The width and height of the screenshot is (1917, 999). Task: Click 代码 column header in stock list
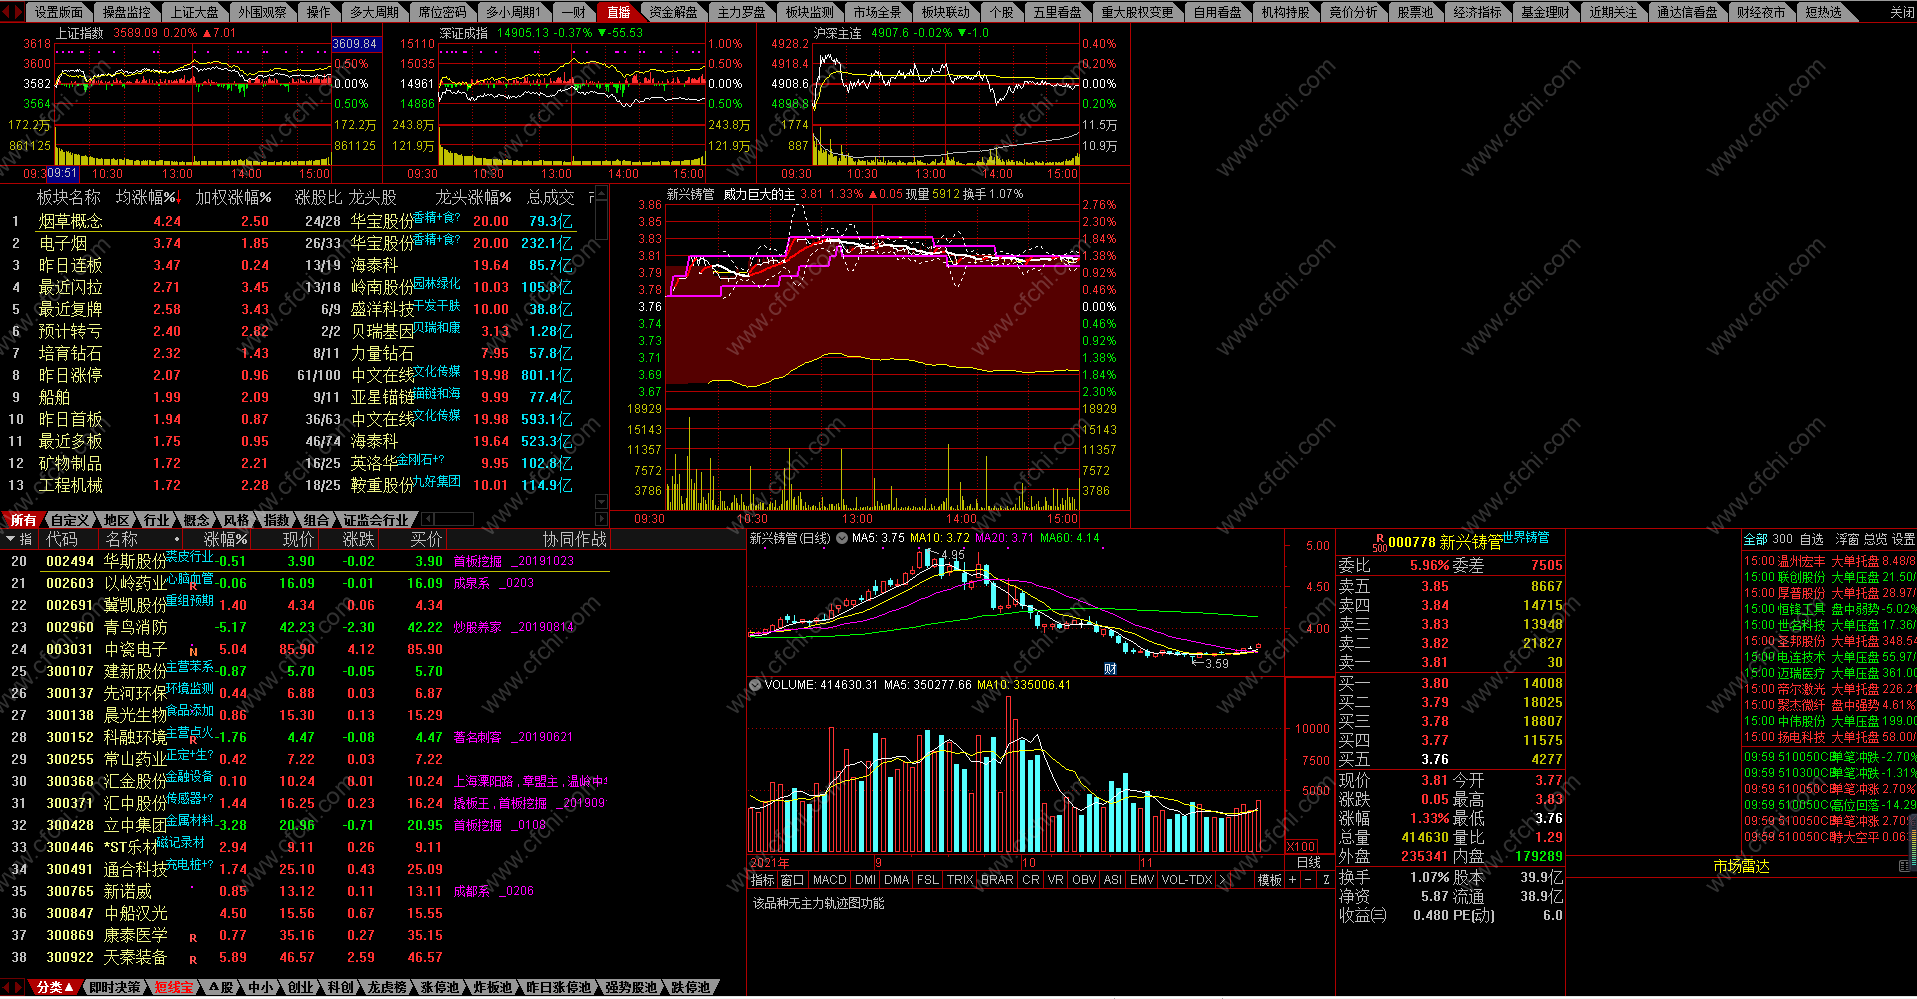[61, 540]
